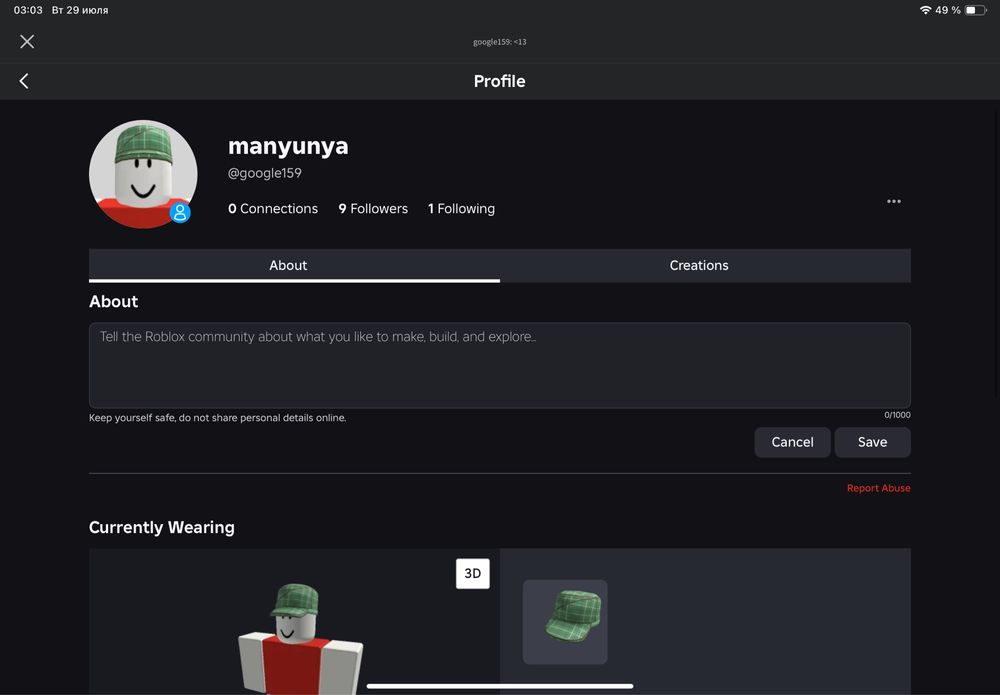
Task: Tap the 03:03 clock in status bar
Action: 28,10
